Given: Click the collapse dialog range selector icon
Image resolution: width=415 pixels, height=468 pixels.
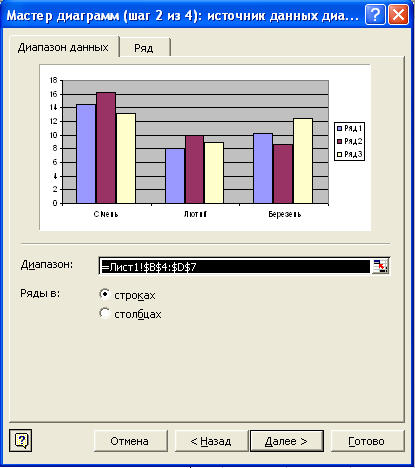Looking at the screenshot, I should point(380,266).
